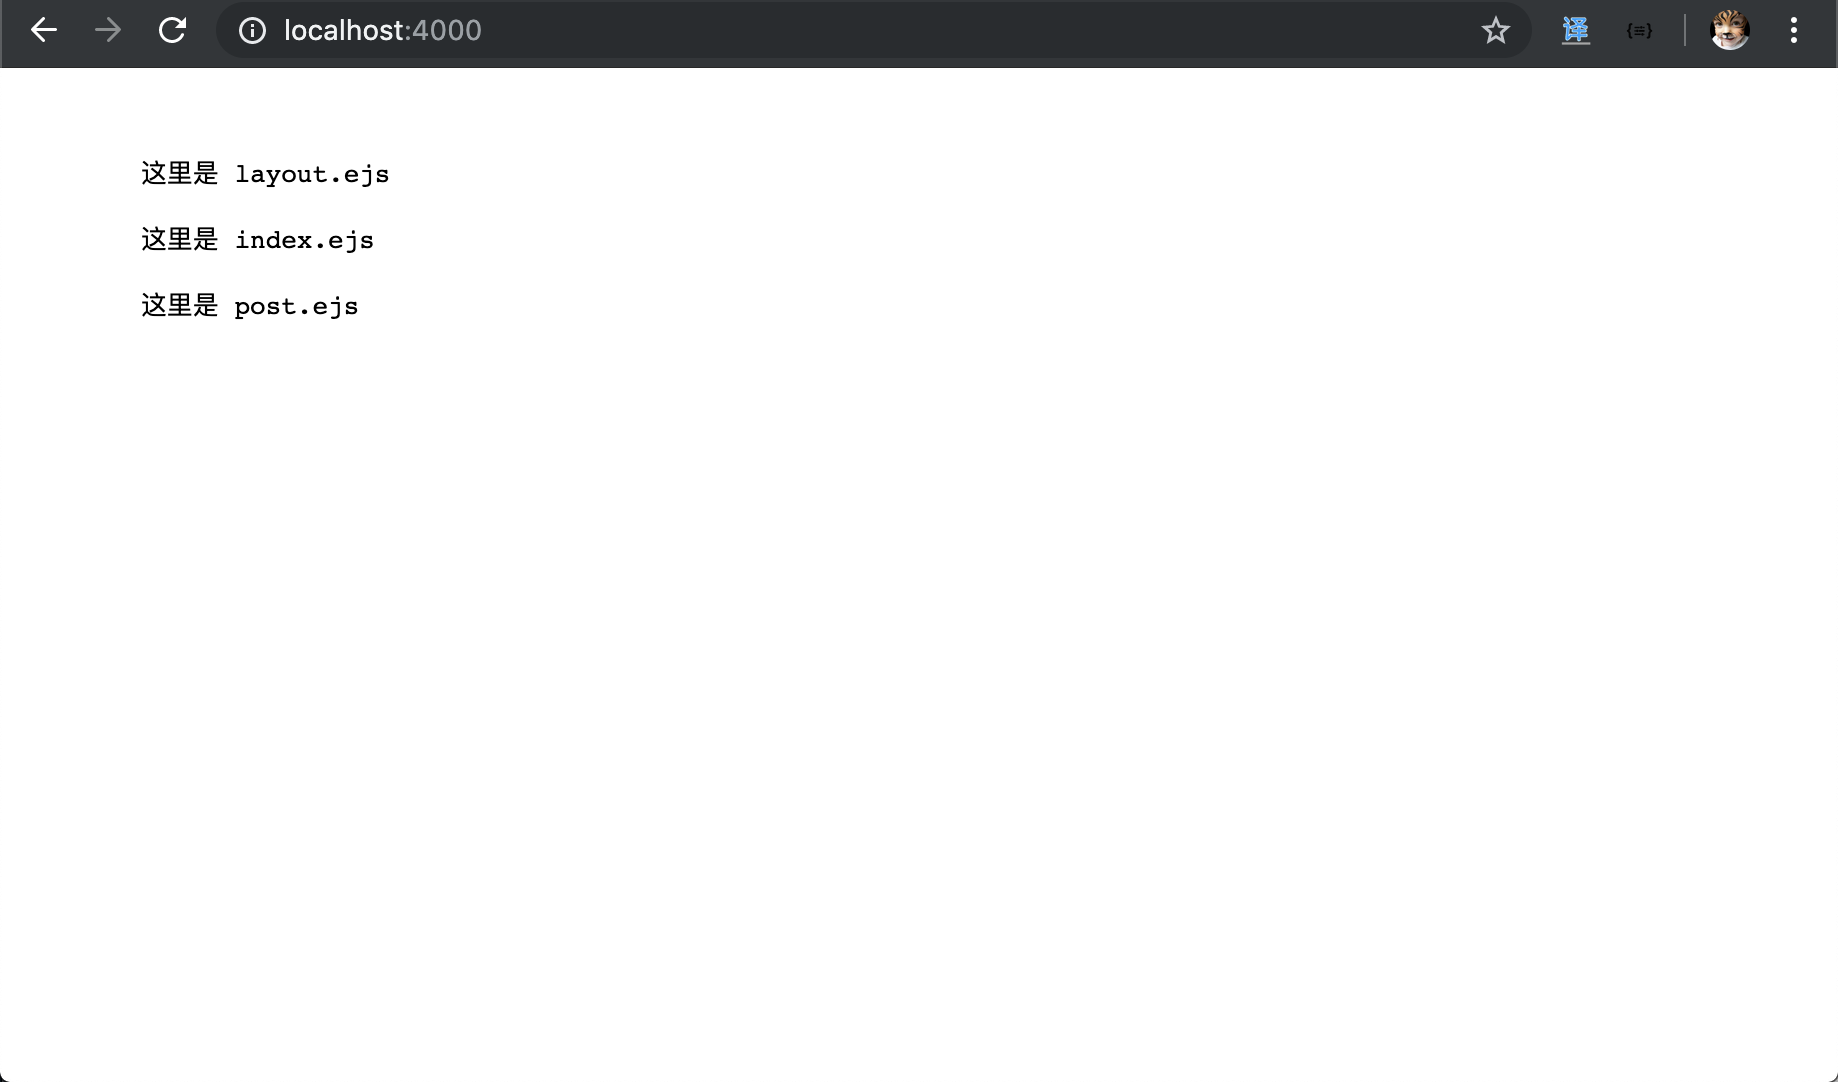Bookmark this page with the star icon
Image resolution: width=1838 pixels, height=1082 pixels.
coord(1495,31)
